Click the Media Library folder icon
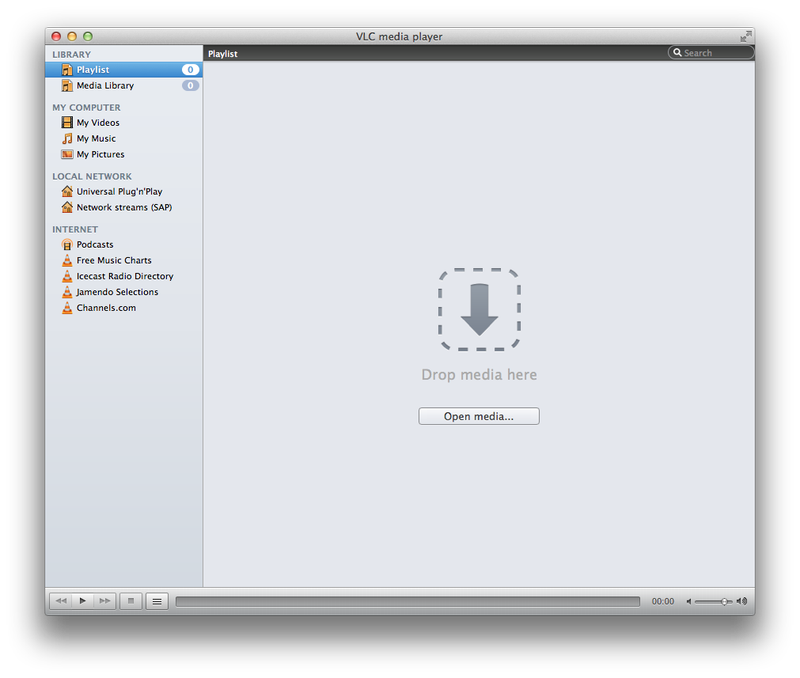 pos(67,85)
